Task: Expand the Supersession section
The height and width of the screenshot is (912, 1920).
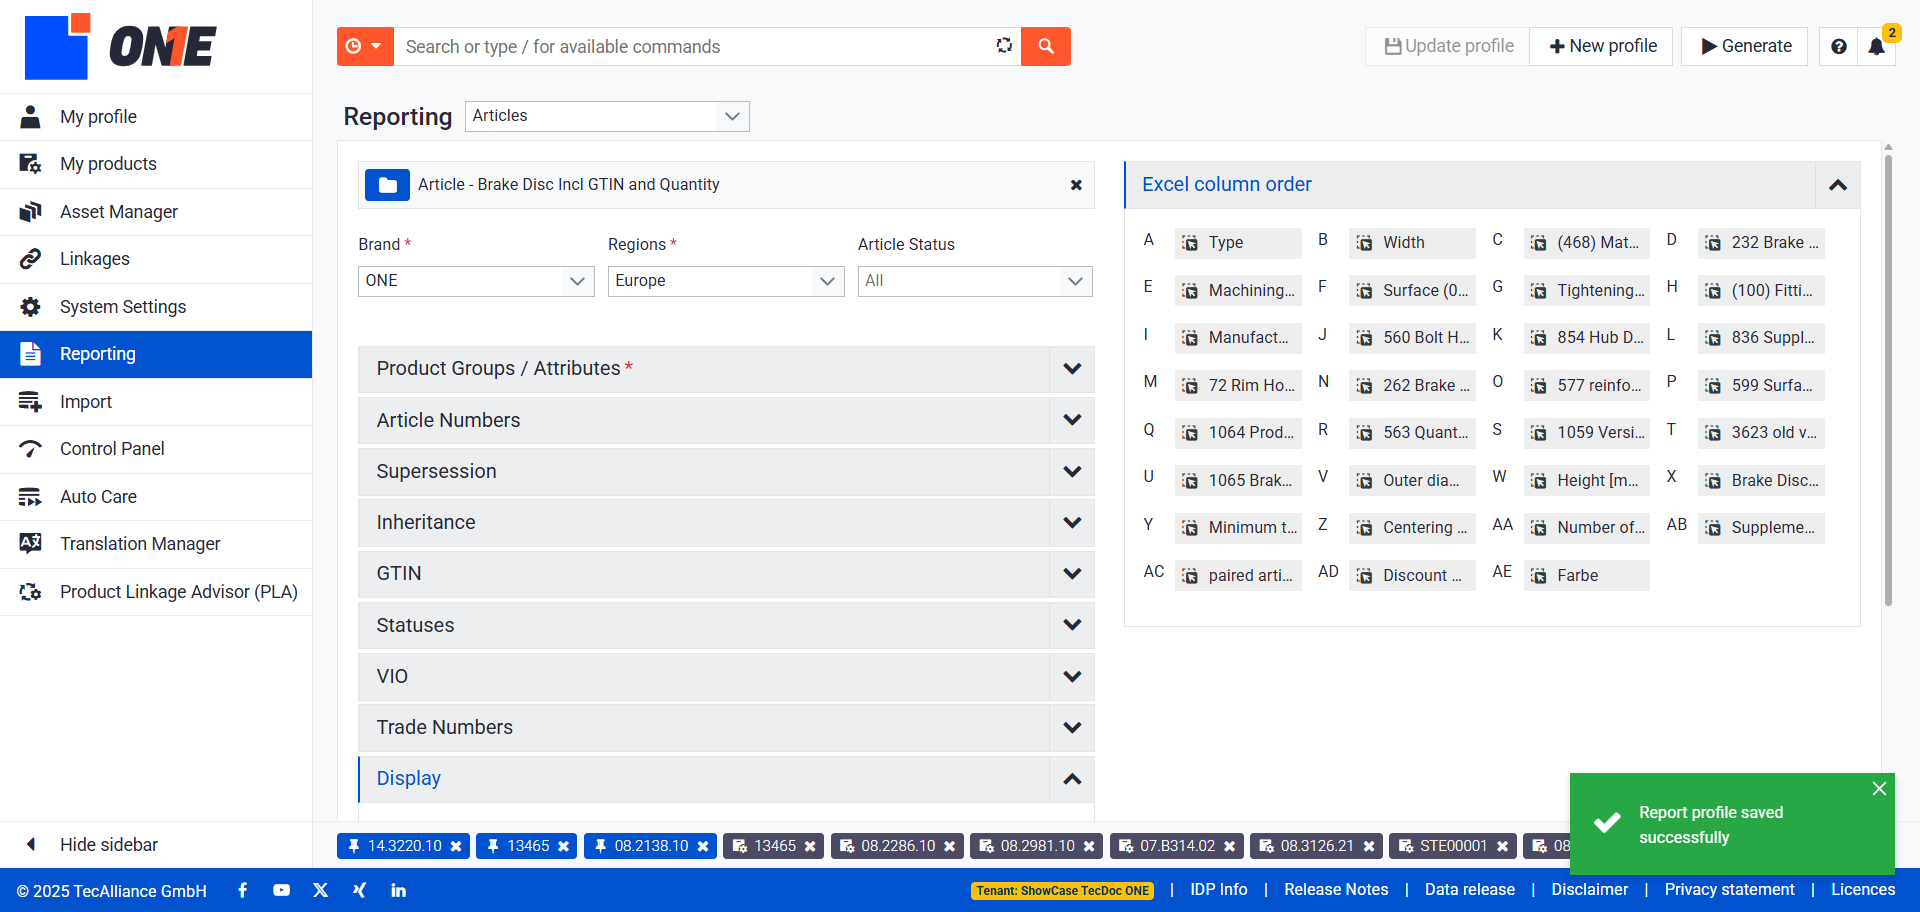Action: pyautogui.click(x=726, y=471)
